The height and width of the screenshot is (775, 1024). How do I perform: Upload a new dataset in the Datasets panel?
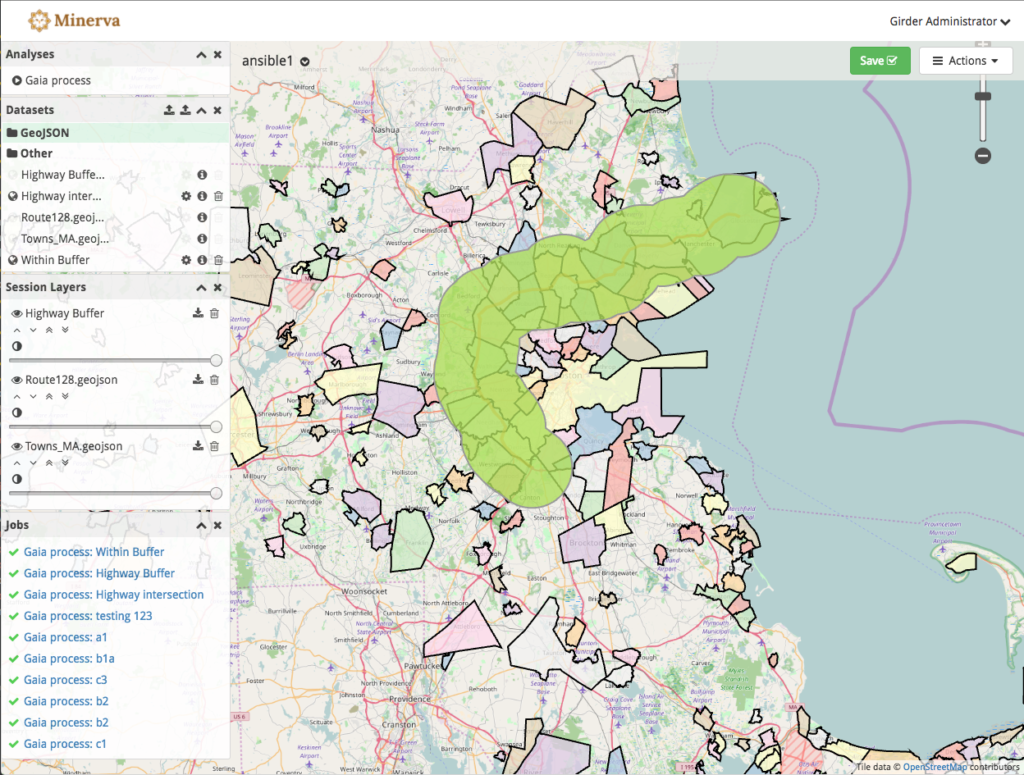pos(170,110)
